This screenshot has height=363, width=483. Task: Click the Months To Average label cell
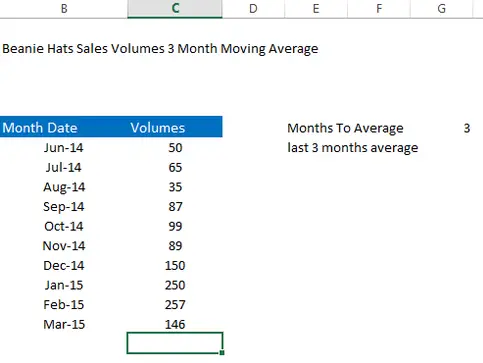[345, 128]
